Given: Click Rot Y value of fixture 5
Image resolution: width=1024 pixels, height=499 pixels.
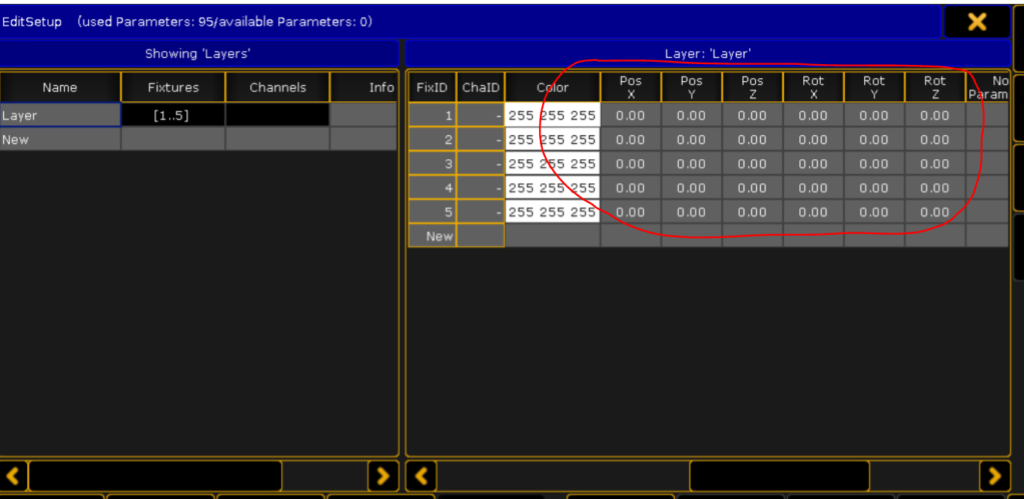Looking at the screenshot, I should tap(874, 212).
